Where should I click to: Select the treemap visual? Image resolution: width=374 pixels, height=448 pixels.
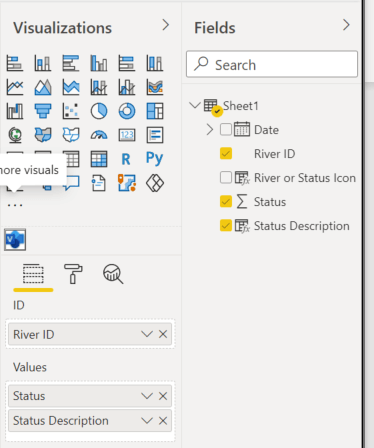click(x=155, y=111)
